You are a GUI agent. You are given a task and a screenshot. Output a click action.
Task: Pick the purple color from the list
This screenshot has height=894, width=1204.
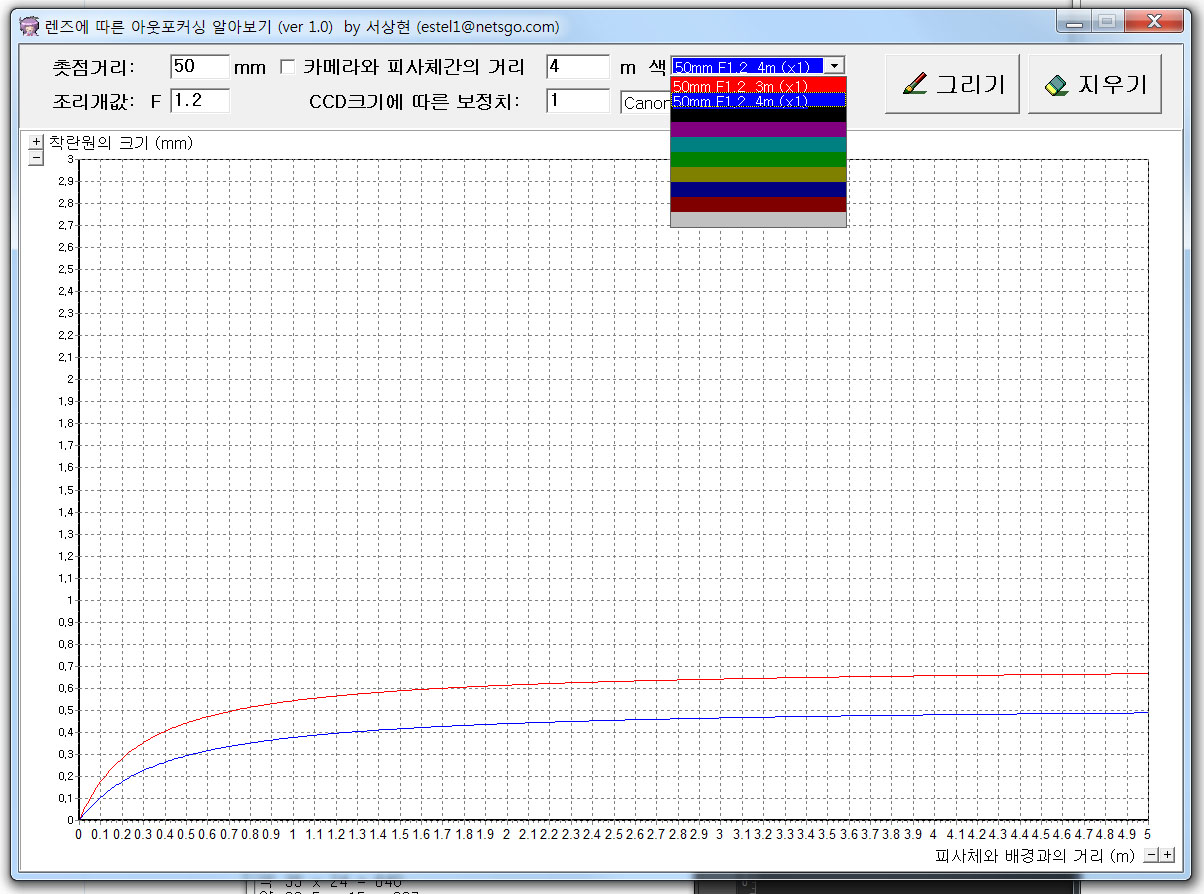tap(758, 130)
